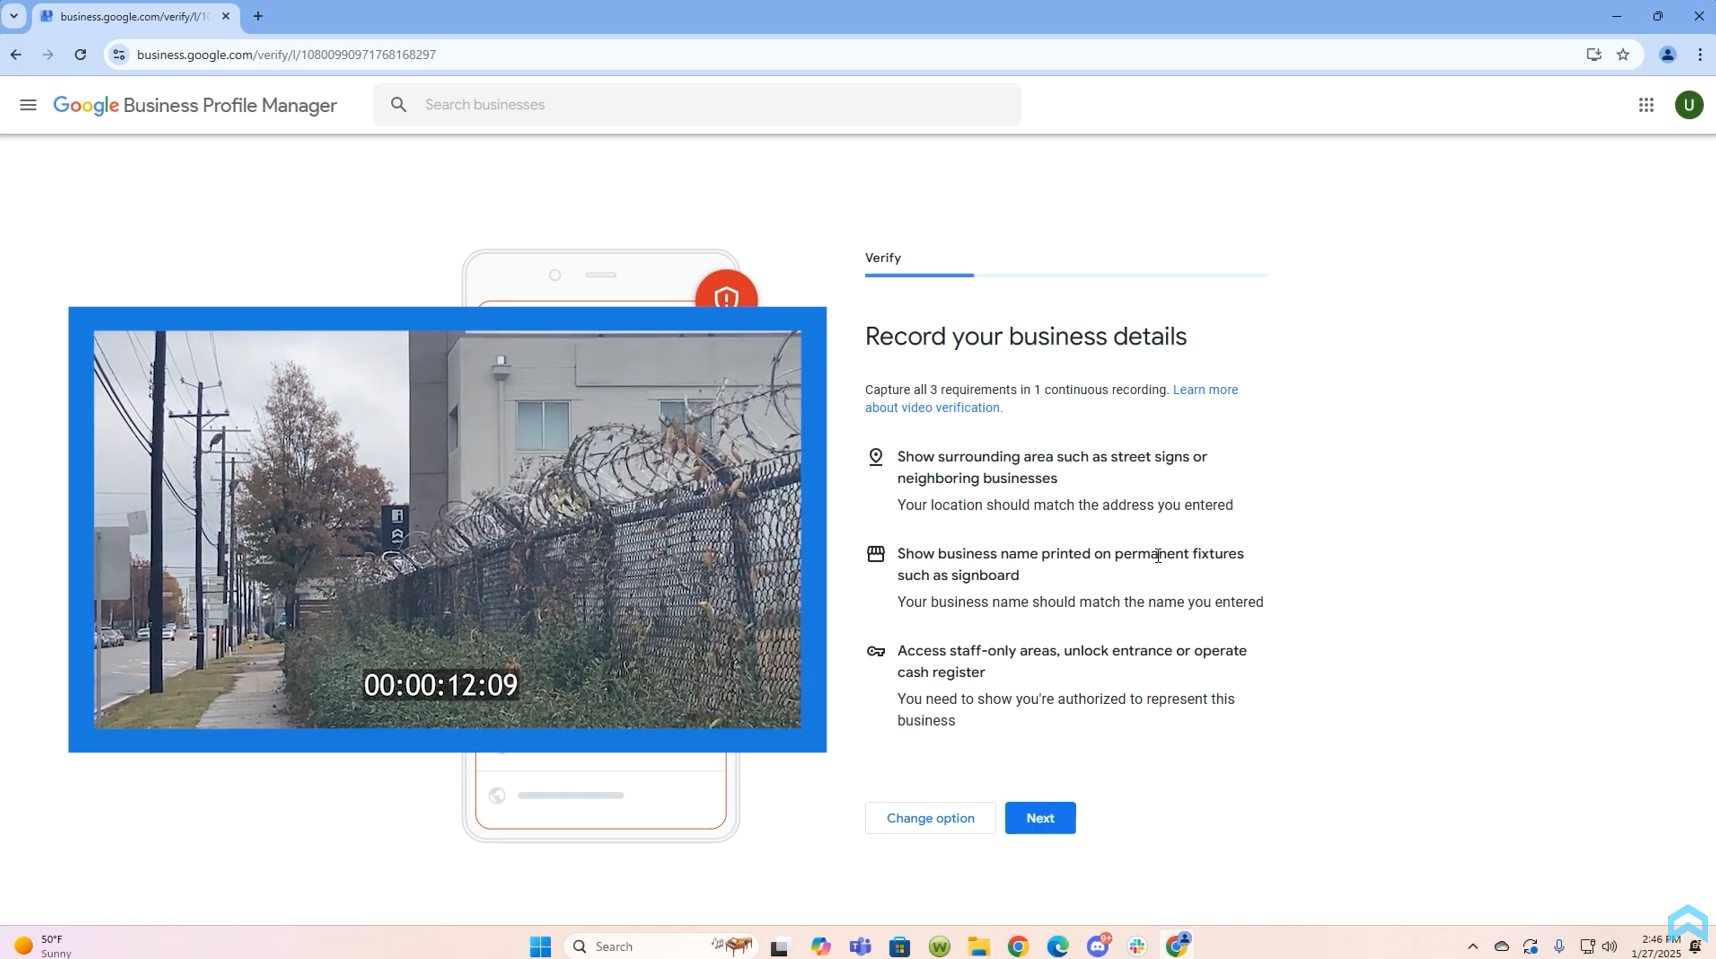Open the main hamburger menu
Viewport: 1716px width, 959px height.
[28, 105]
